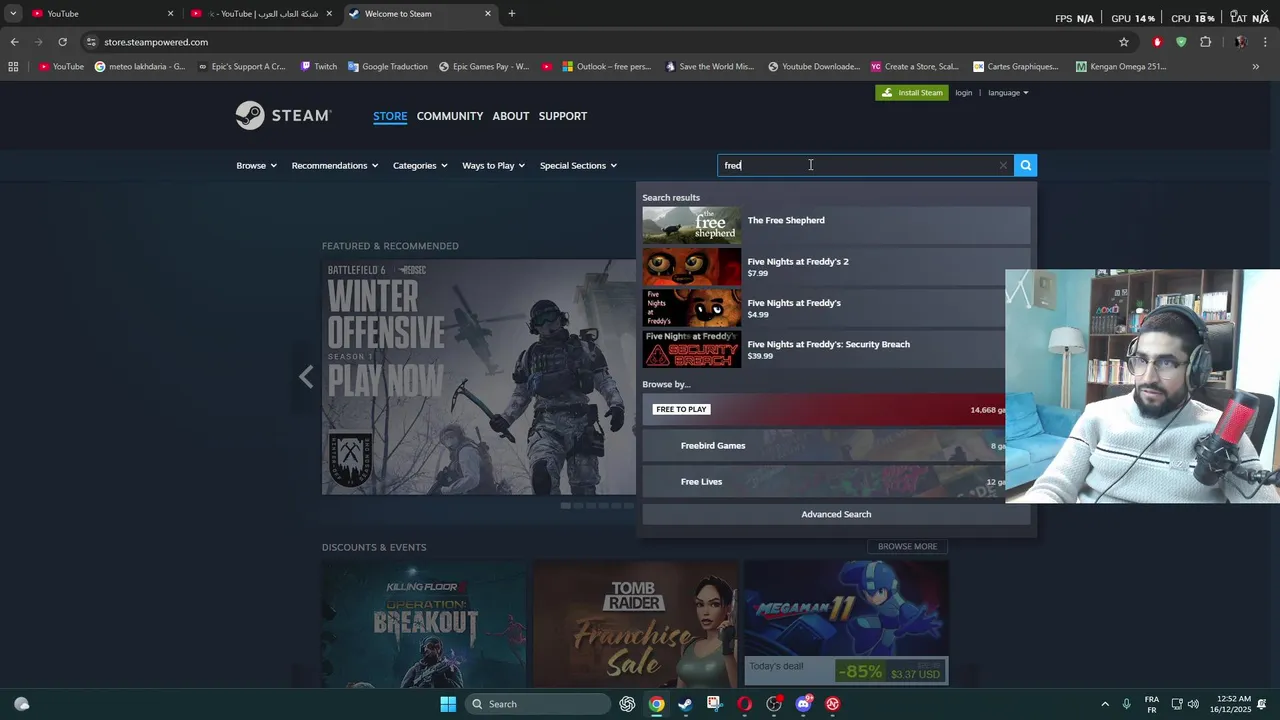Open the ABOUT page
Image resolution: width=1280 pixels, height=720 pixels.
click(x=510, y=116)
